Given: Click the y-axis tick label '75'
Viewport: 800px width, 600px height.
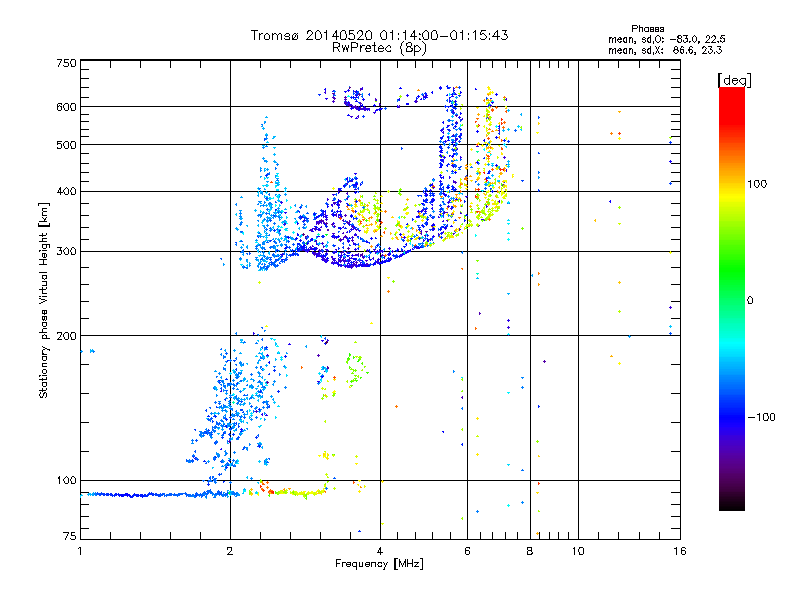Looking at the screenshot, I should [70, 536].
